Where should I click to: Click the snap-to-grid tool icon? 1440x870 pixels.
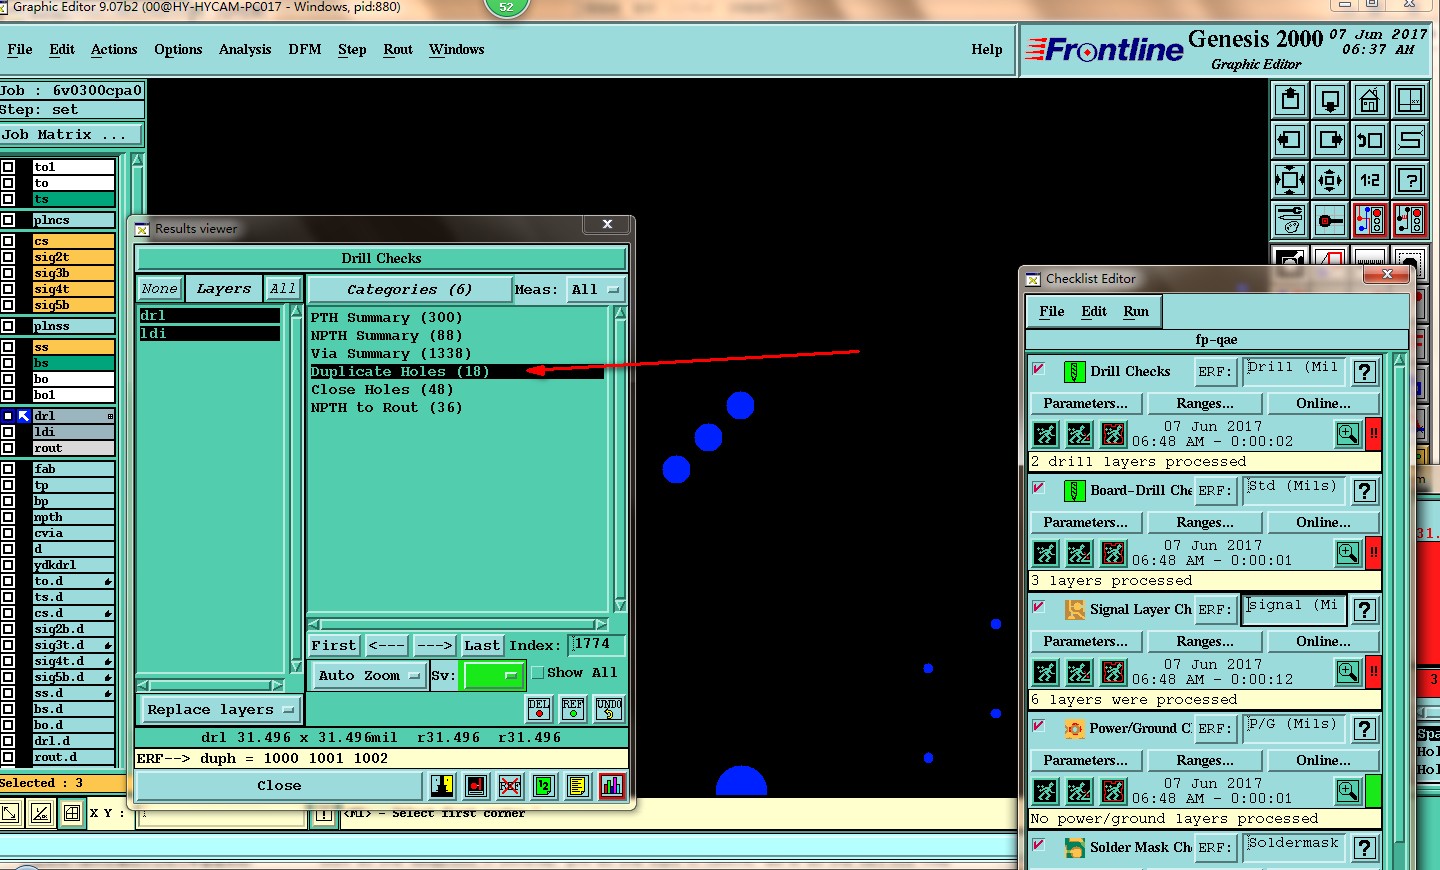tap(1330, 220)
